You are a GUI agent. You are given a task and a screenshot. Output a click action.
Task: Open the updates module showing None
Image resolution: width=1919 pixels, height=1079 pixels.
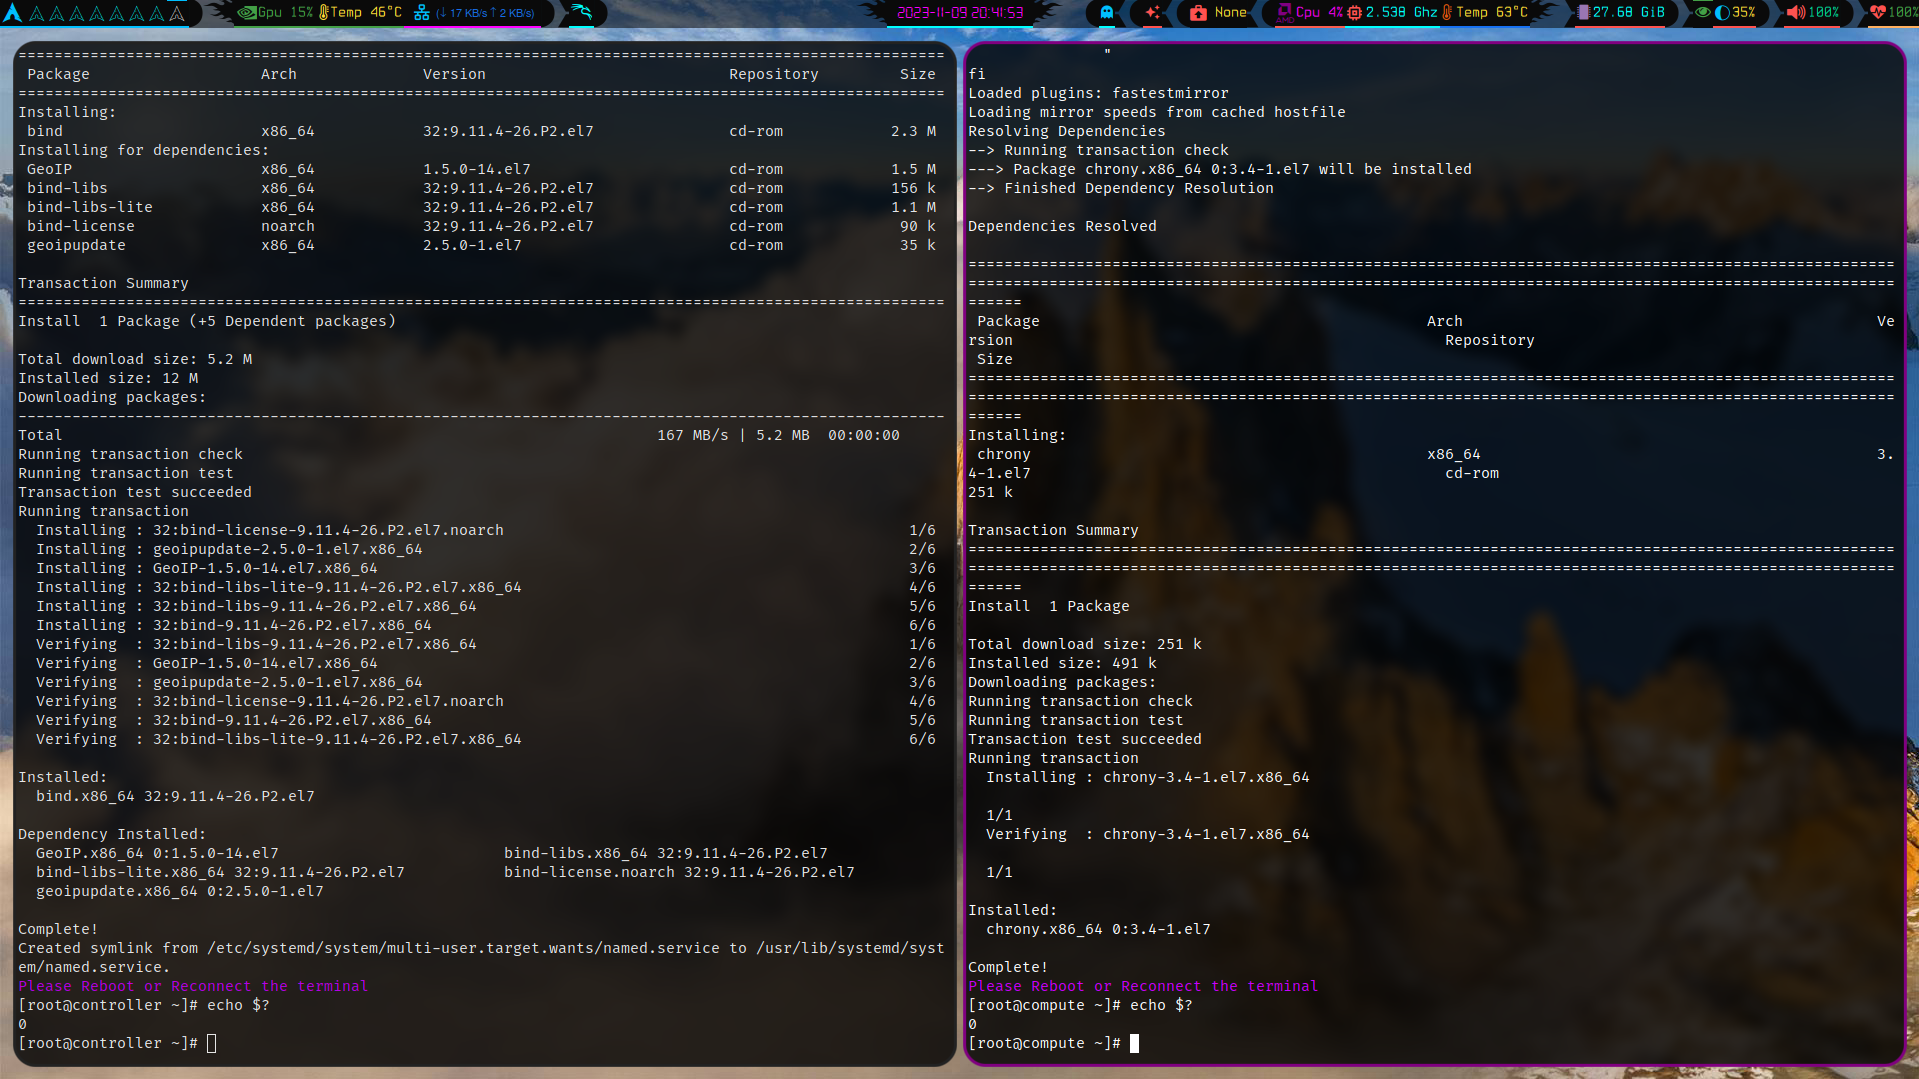pos(1218,13)
